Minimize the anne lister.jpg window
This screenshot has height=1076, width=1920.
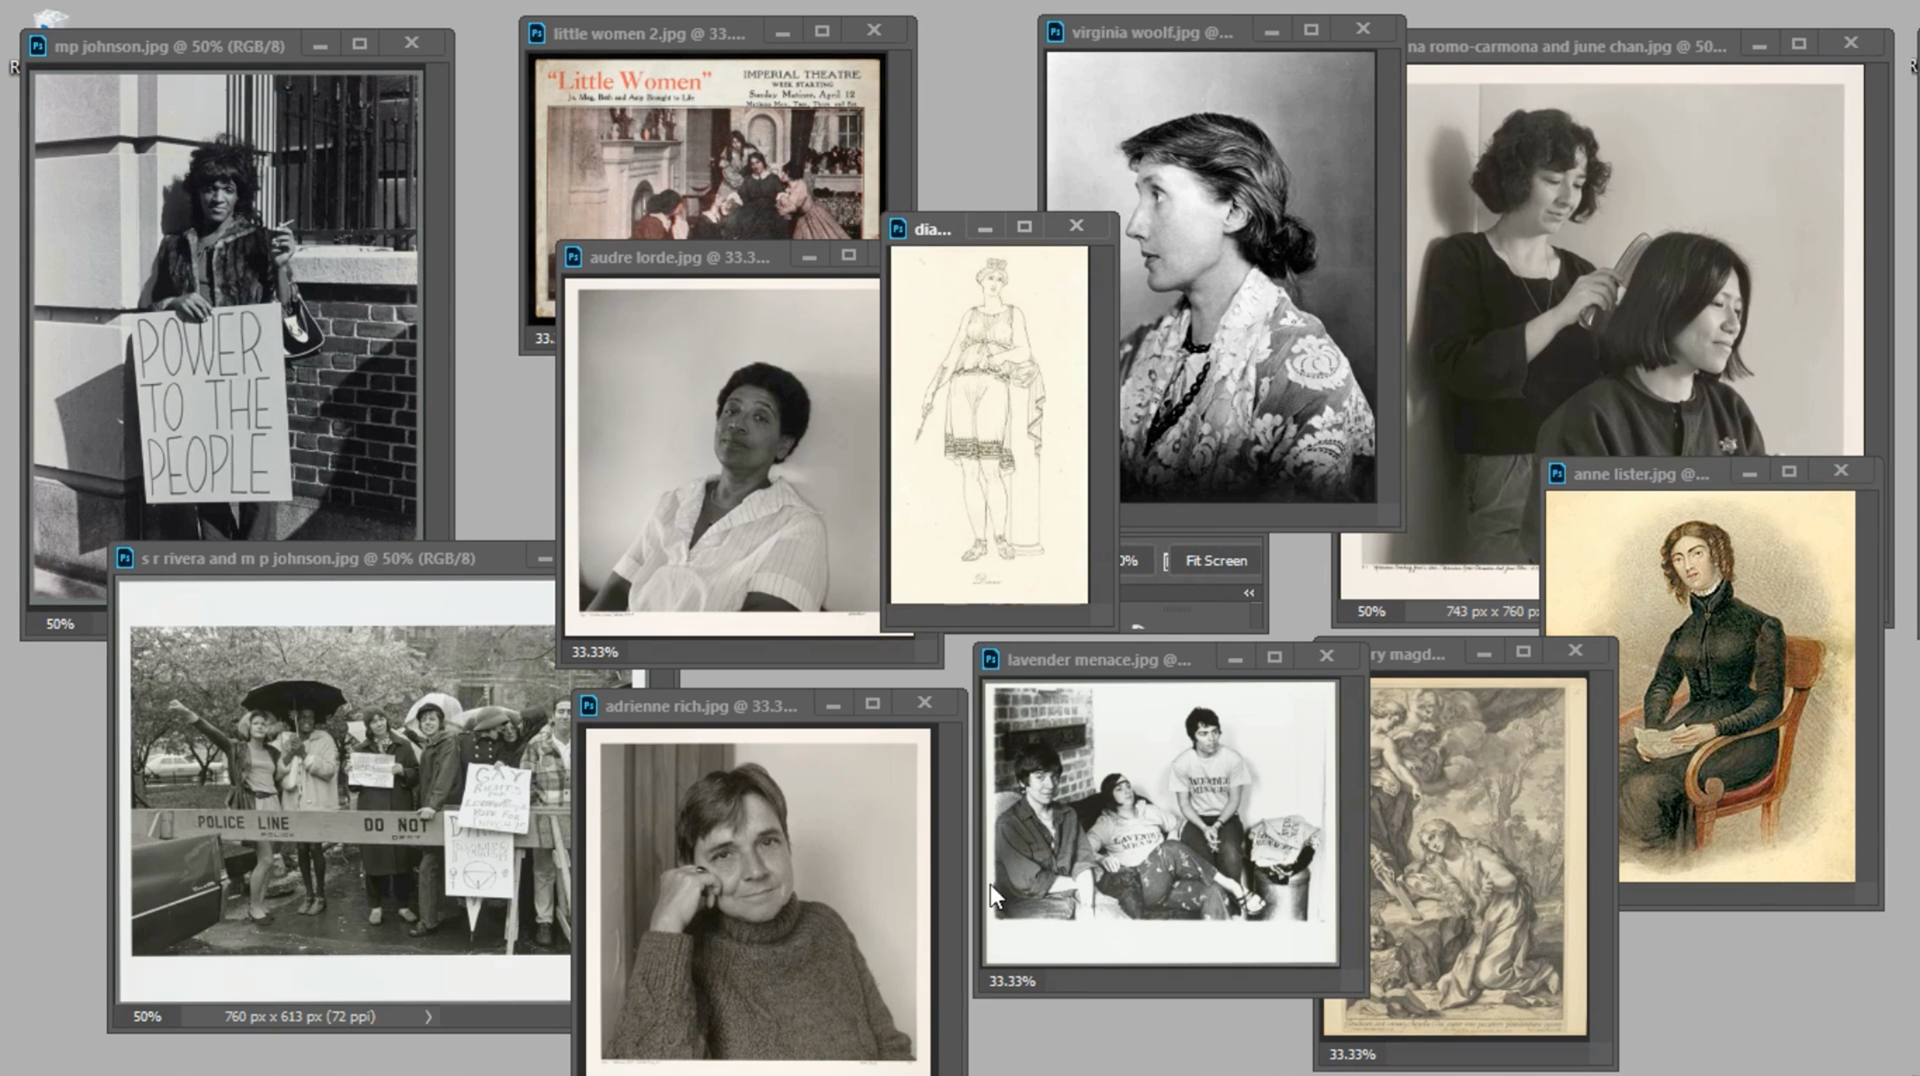click(1750, 474)
